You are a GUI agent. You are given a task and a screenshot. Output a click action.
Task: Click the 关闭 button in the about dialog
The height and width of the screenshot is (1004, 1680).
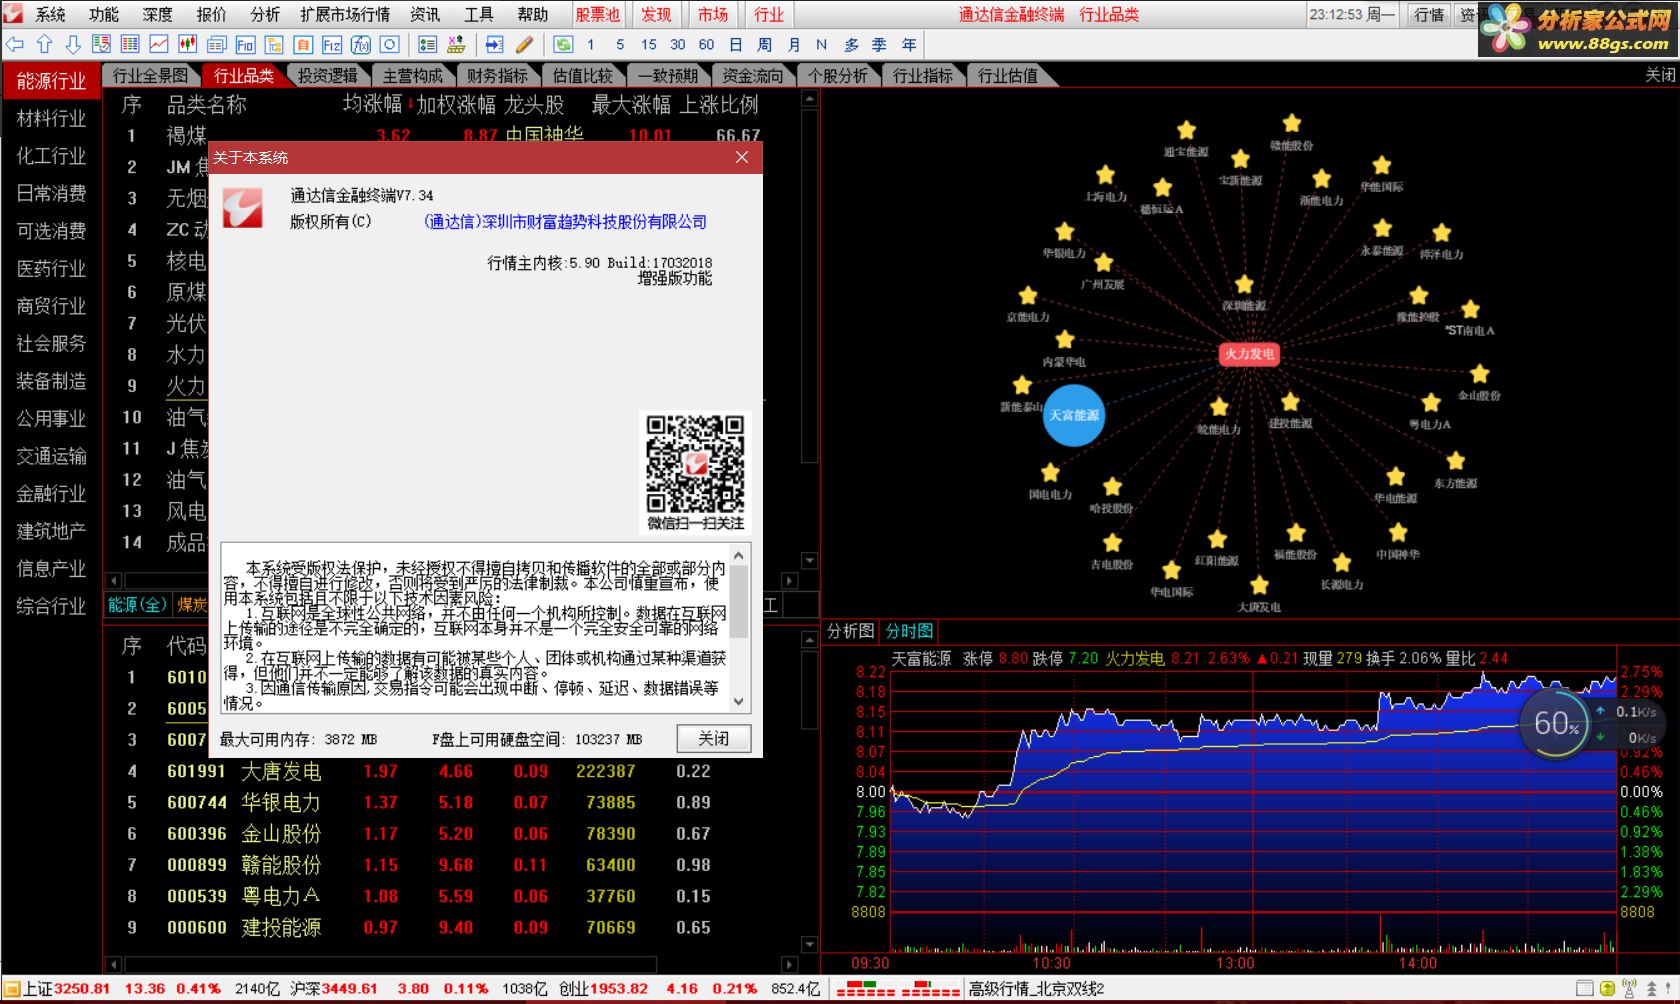713,738
